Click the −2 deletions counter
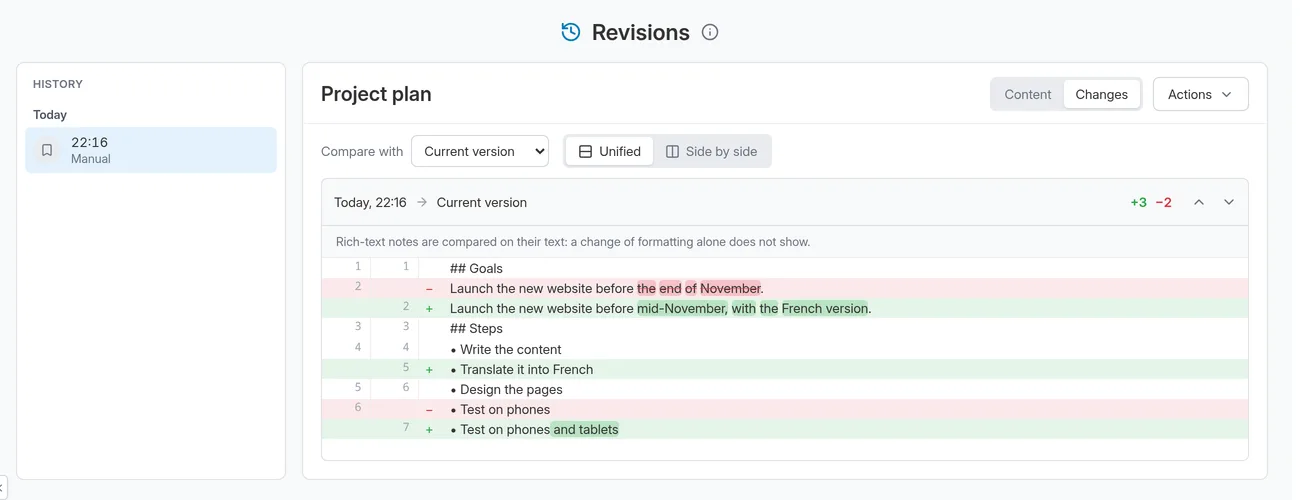The height and width of the screenshot is (500, 1300). (1163, 202)
